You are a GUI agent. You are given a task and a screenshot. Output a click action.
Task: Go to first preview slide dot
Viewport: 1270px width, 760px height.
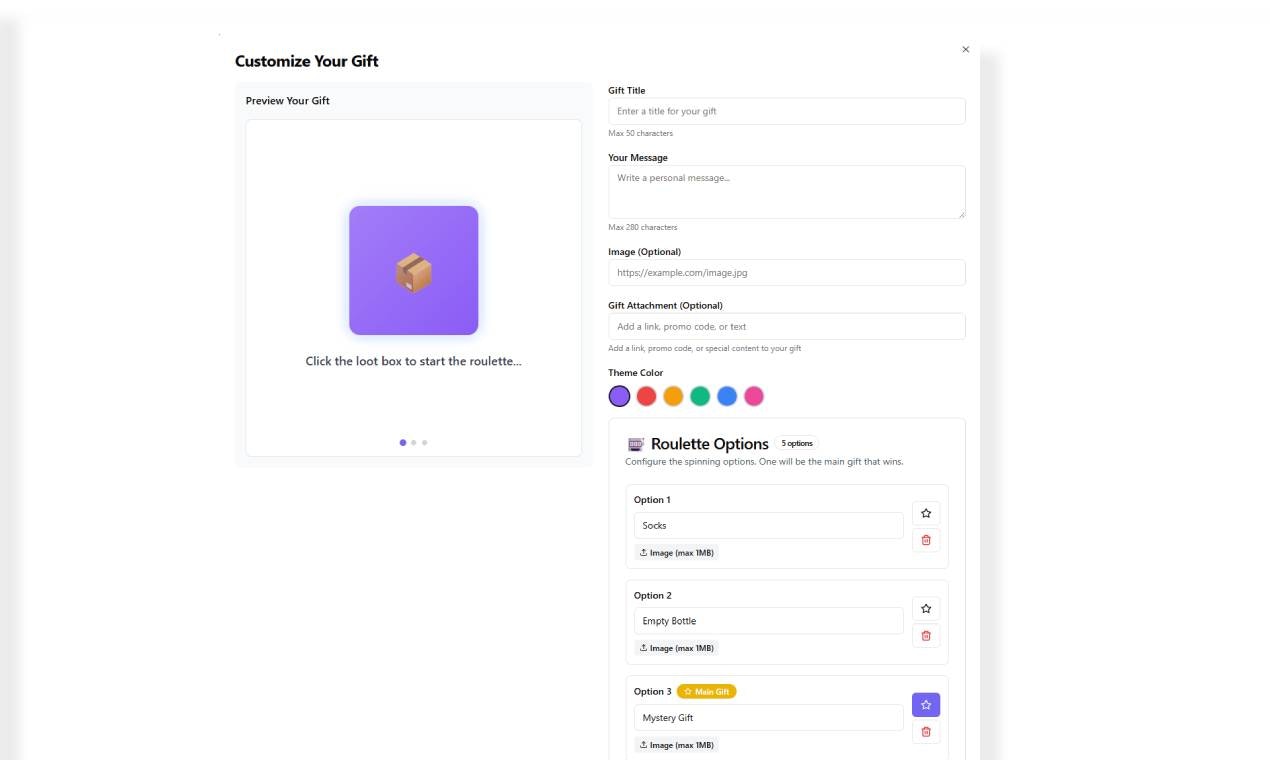click(x=403, y=442)
